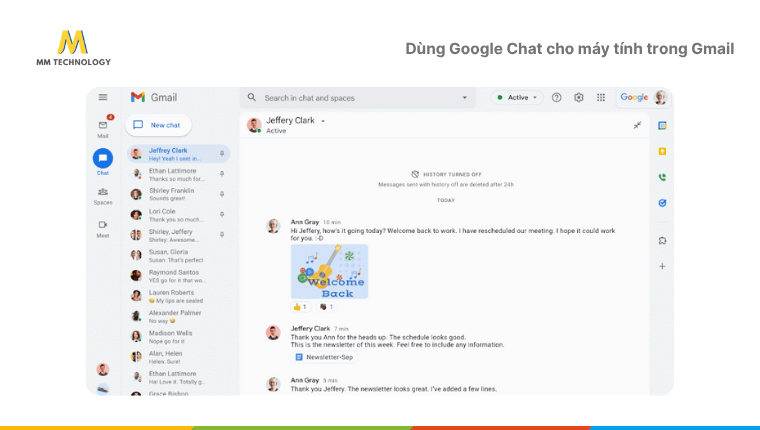Open the Calendar side panel icon

coord(662,126)
